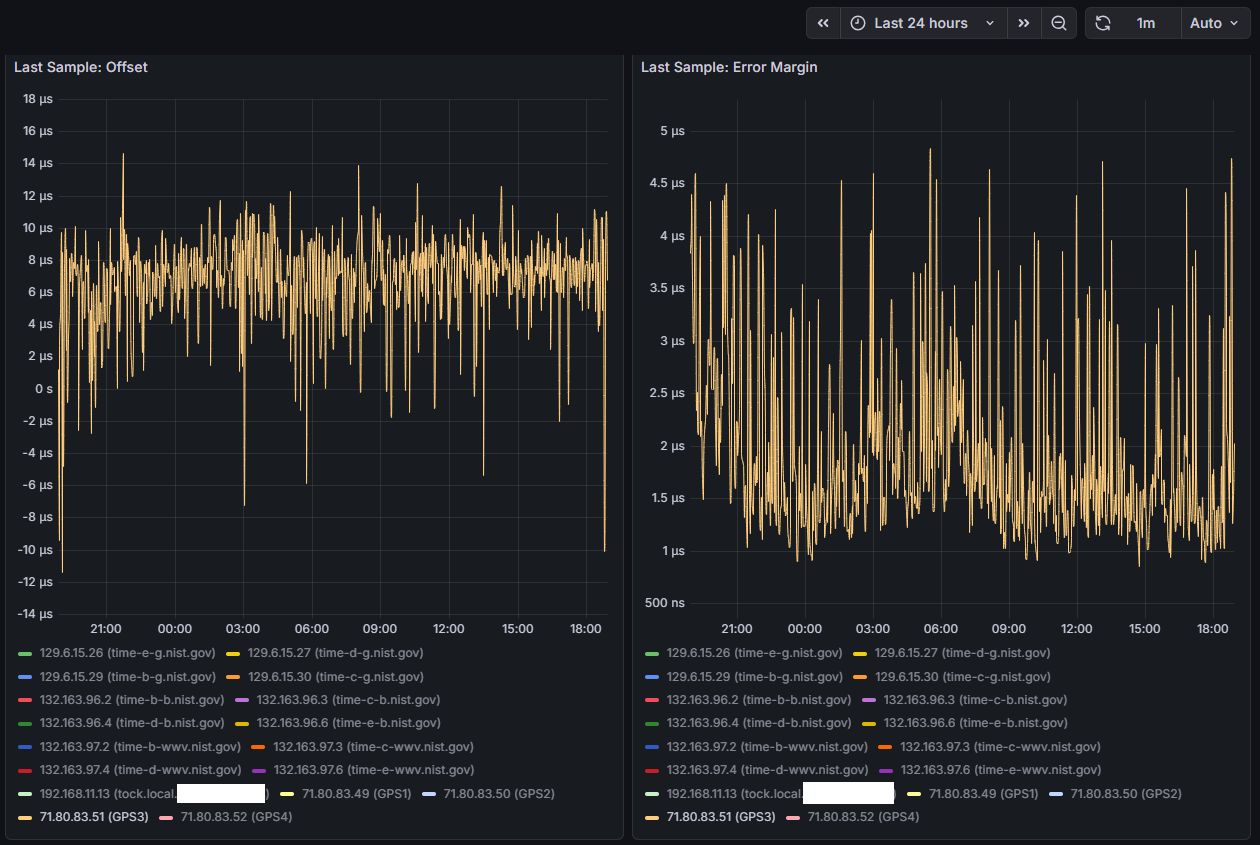Open the Auto dropdown

(x=1215, y=23)
